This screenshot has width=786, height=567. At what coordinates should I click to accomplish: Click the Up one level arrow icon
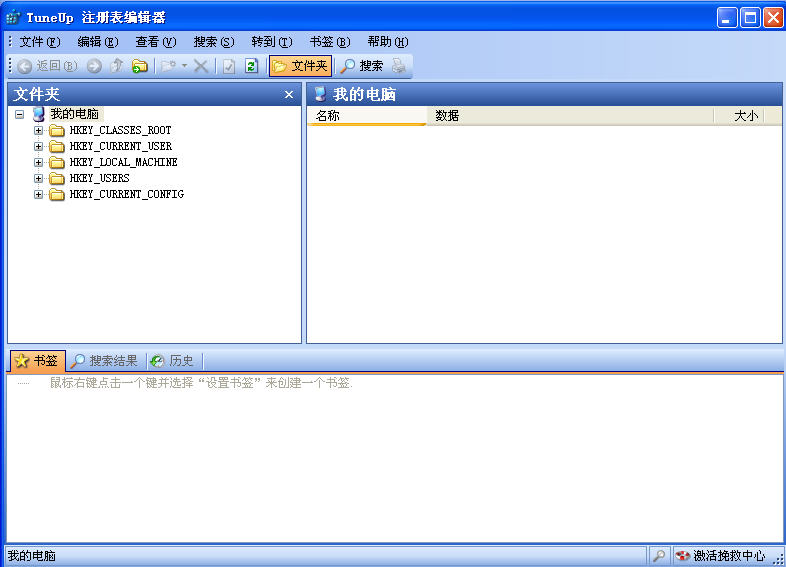[x=117, y=66]
